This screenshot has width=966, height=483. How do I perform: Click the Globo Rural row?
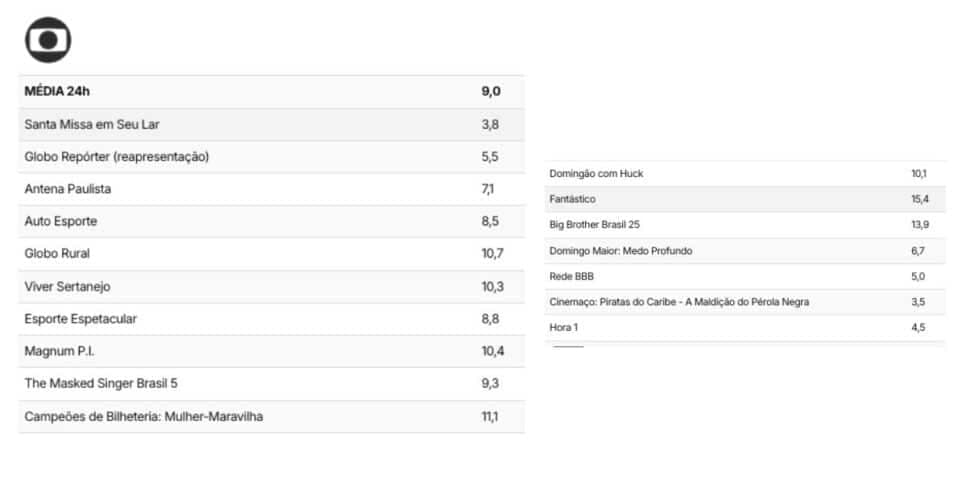pos(272,254)
